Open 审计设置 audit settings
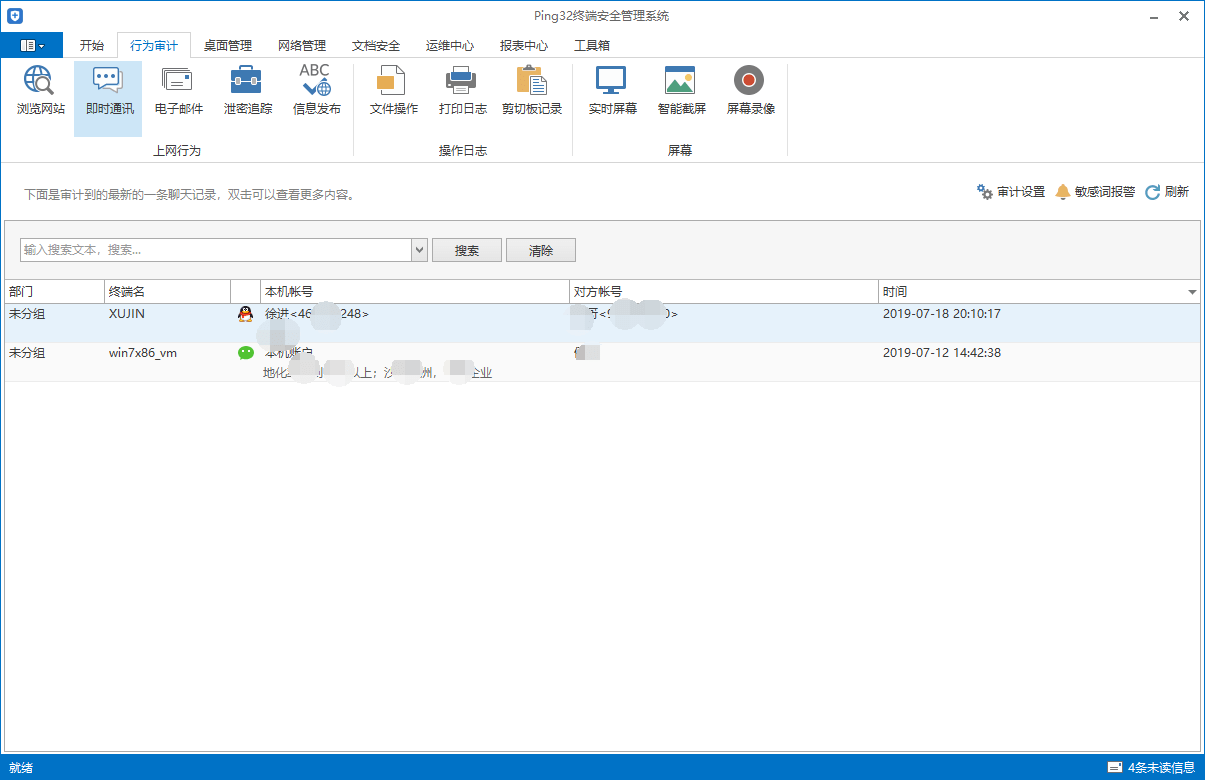 (x=1011, y=192)
